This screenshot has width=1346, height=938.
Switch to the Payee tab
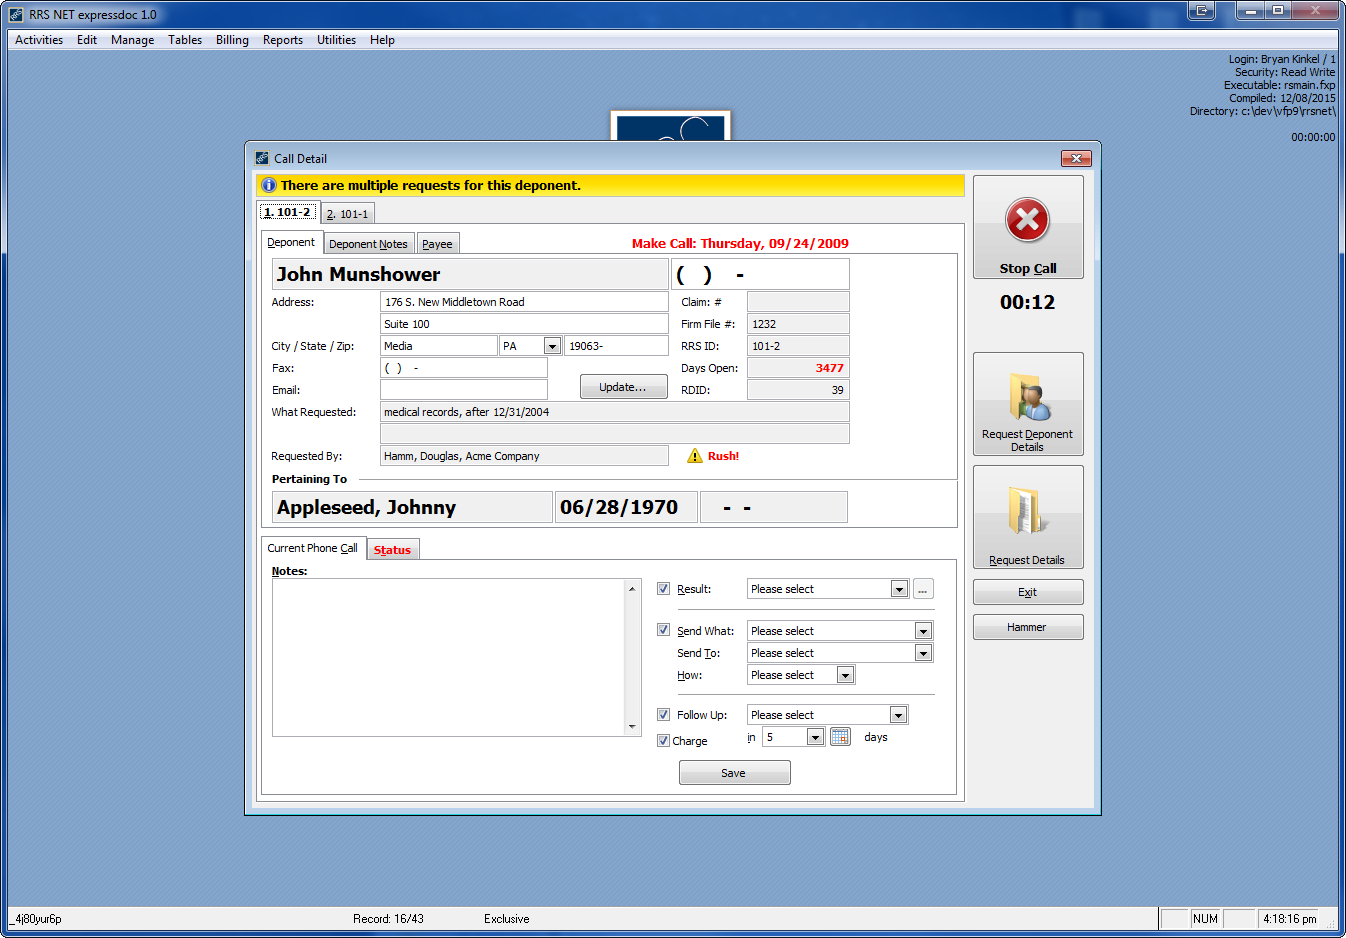437,244
